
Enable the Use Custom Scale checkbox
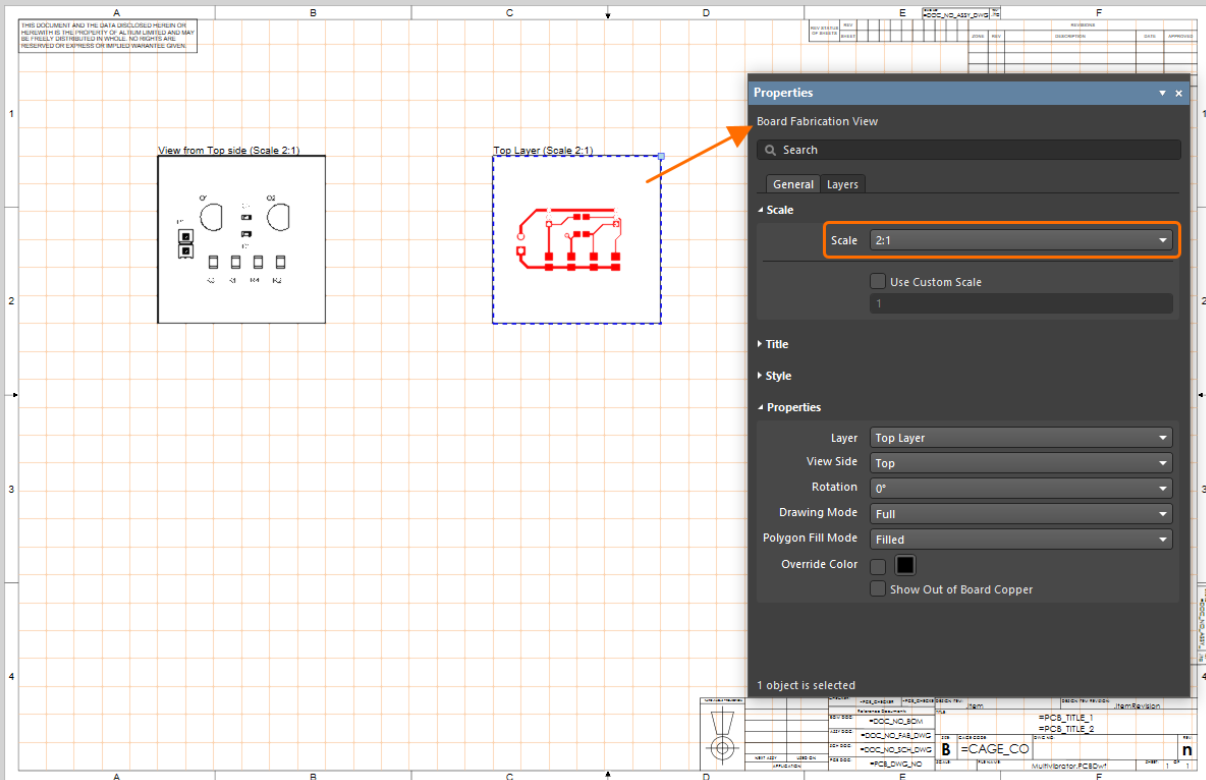878,282
